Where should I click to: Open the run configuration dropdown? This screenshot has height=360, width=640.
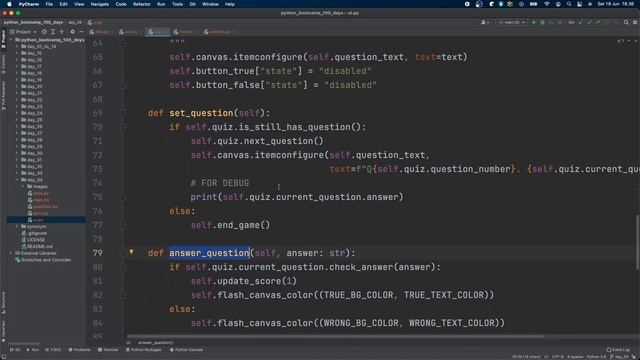(512, 22)
